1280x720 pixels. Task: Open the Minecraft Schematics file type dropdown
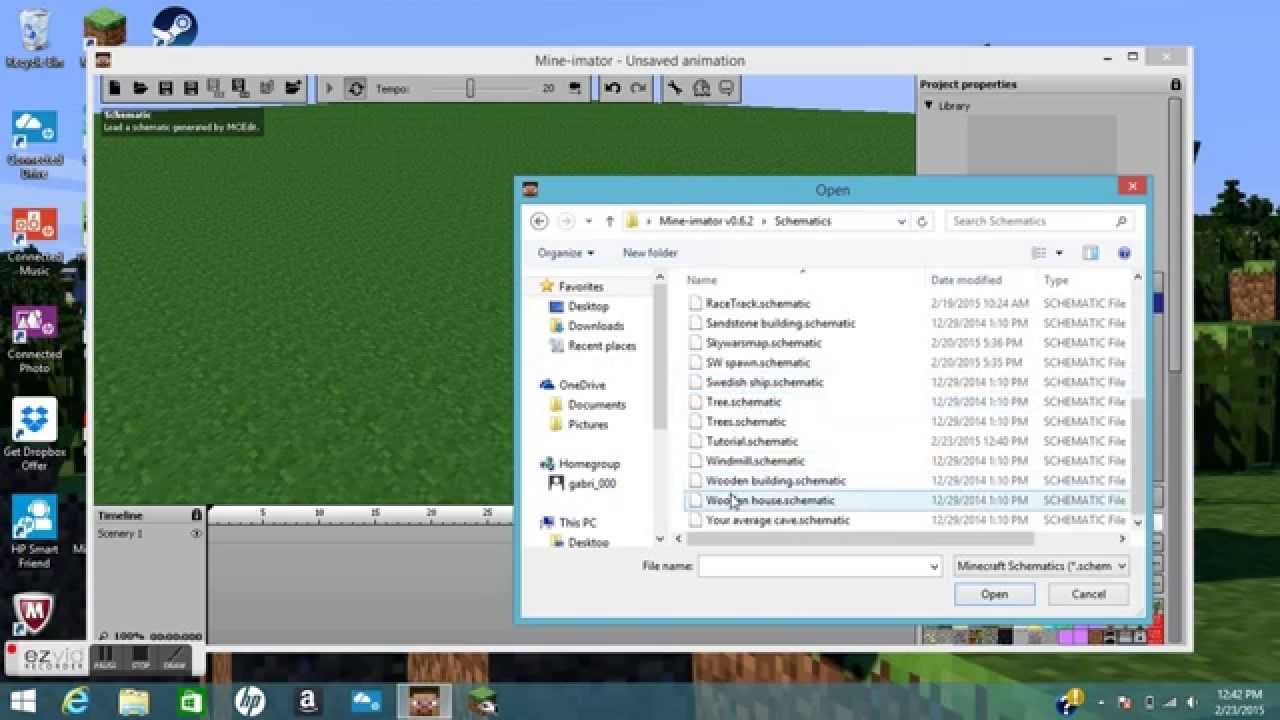(x=1040, y=566)
